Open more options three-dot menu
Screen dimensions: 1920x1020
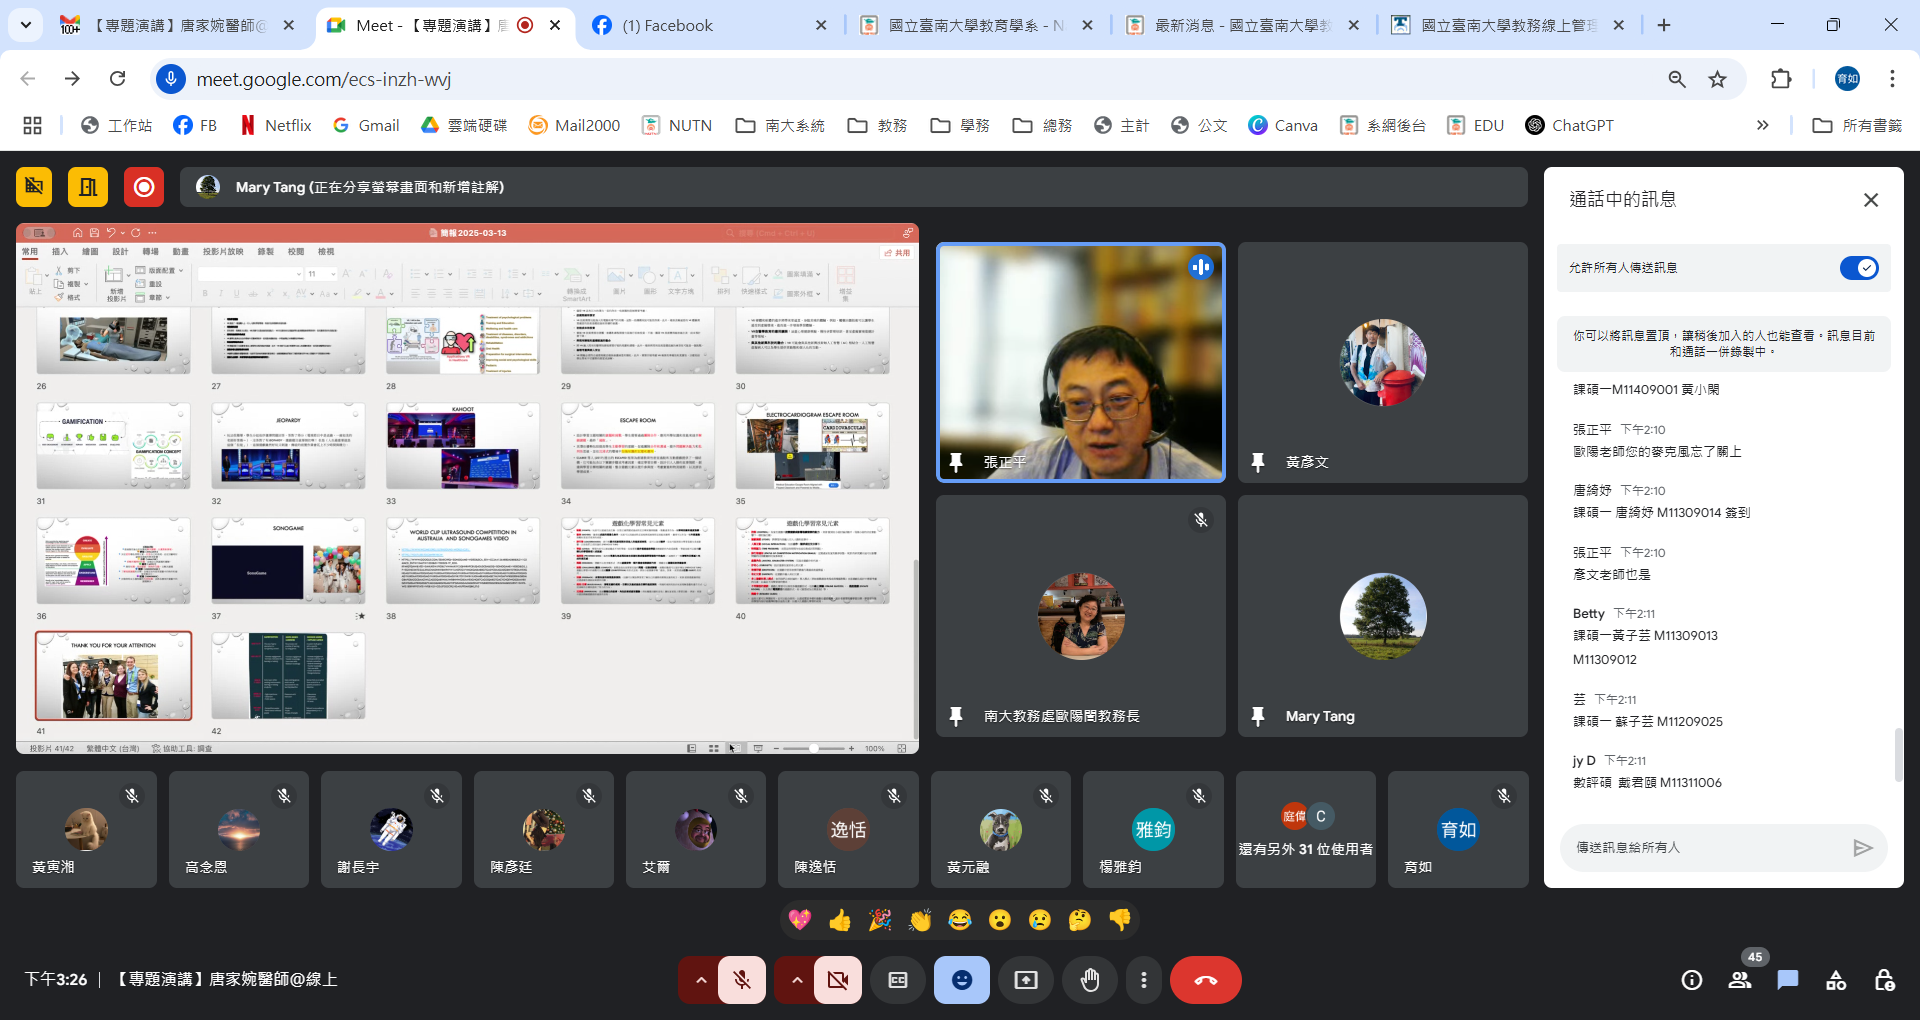(x=1144, y=980)
